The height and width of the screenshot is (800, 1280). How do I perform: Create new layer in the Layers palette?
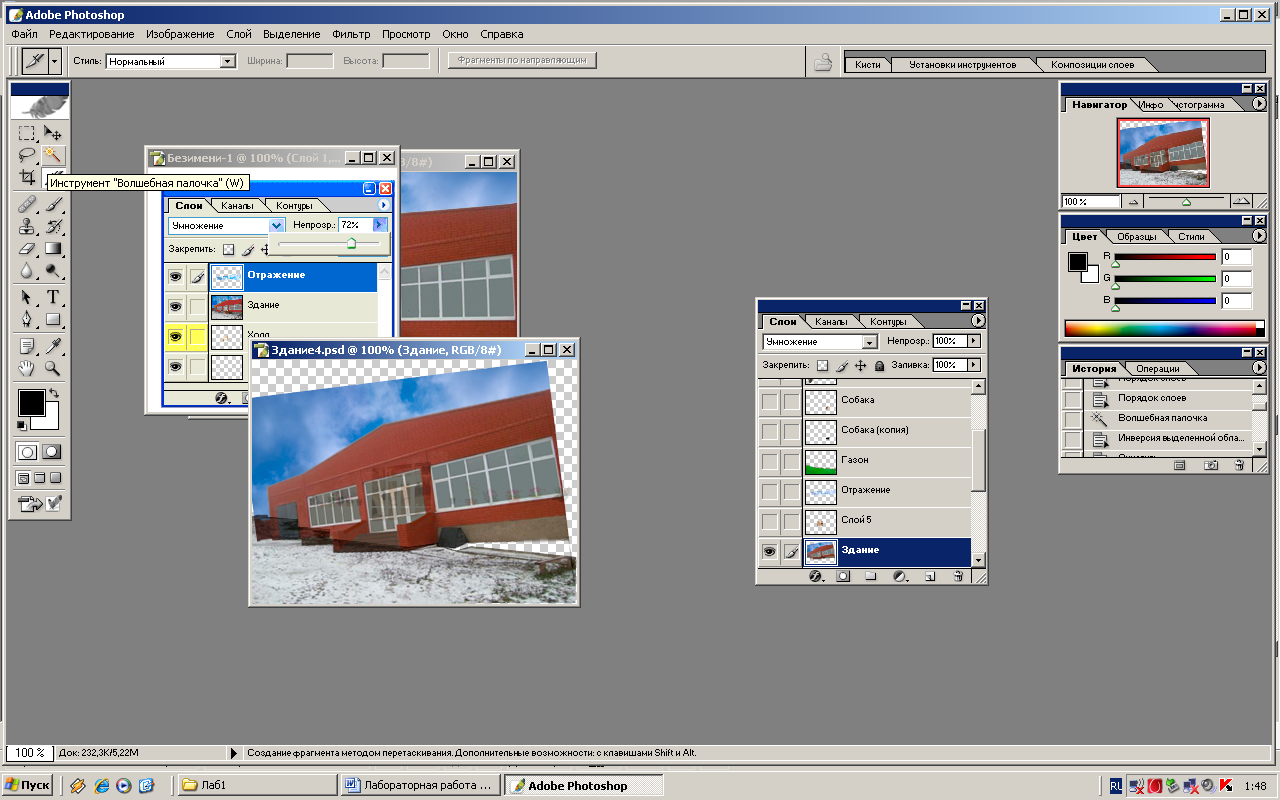929,576
